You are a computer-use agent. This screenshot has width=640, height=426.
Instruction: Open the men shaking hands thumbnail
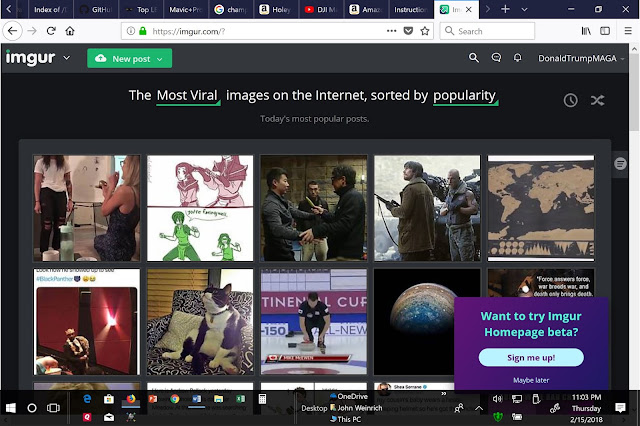(x=313, y=208)
